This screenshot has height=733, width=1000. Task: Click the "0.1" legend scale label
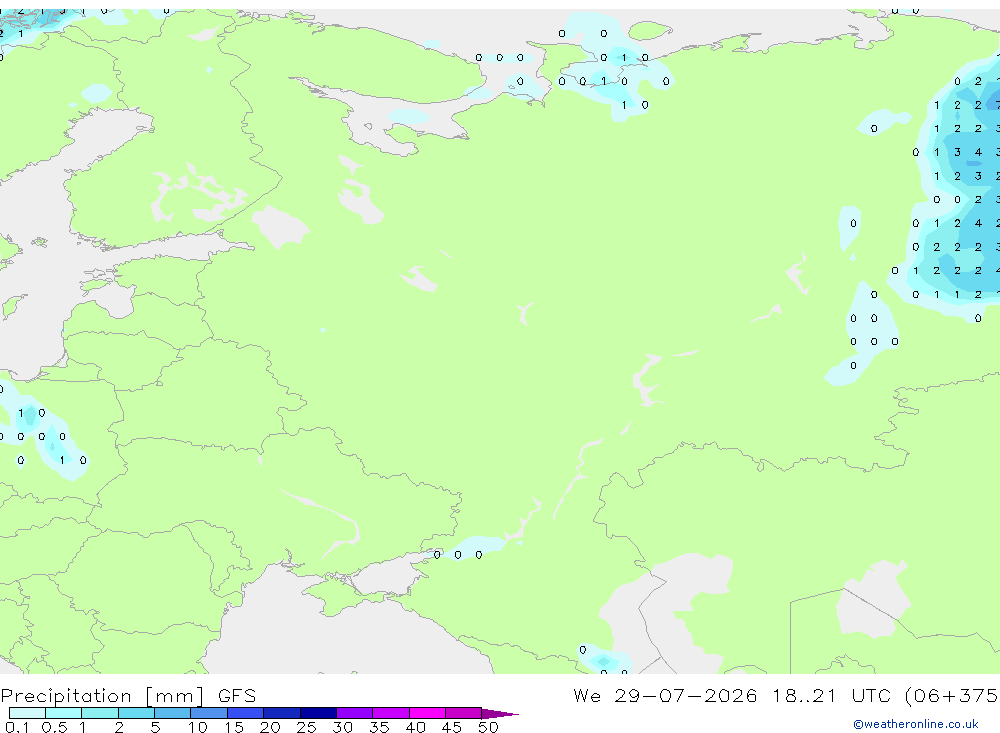[17, 727]
